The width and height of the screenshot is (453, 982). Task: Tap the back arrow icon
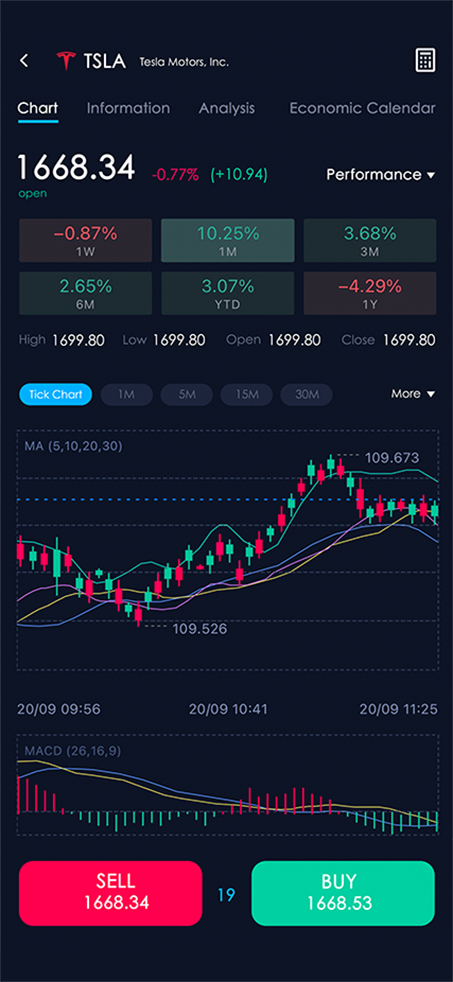24,61
